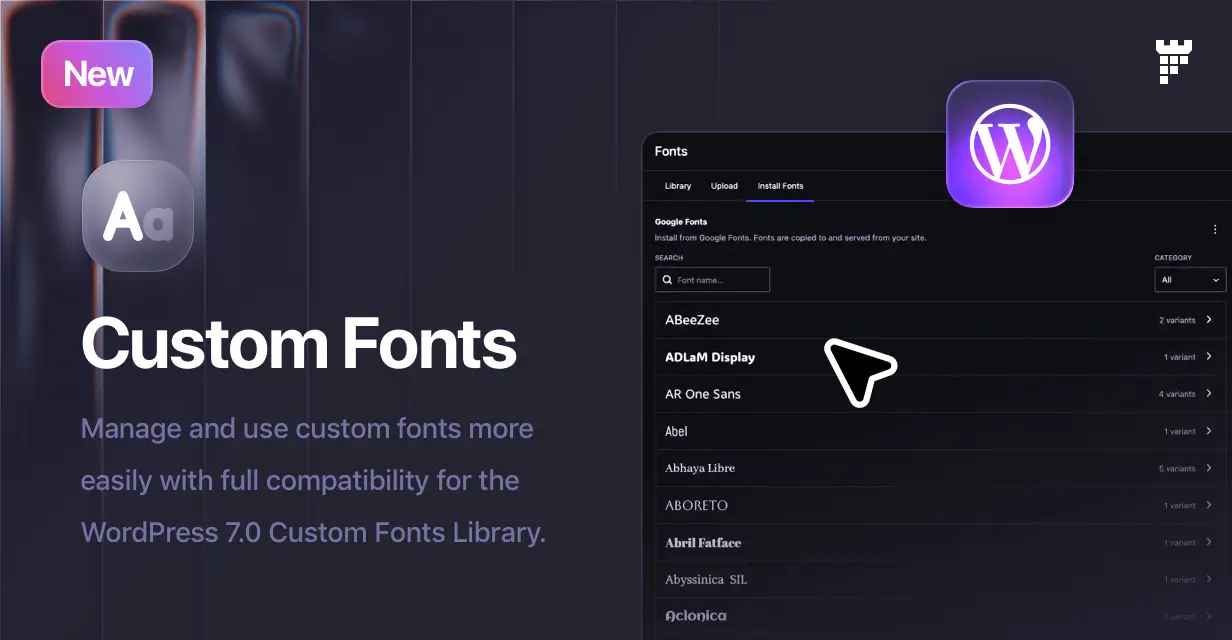1232x640 pixels.
Task: Select the Aclonica font name
Action: [x=696, y=616]
